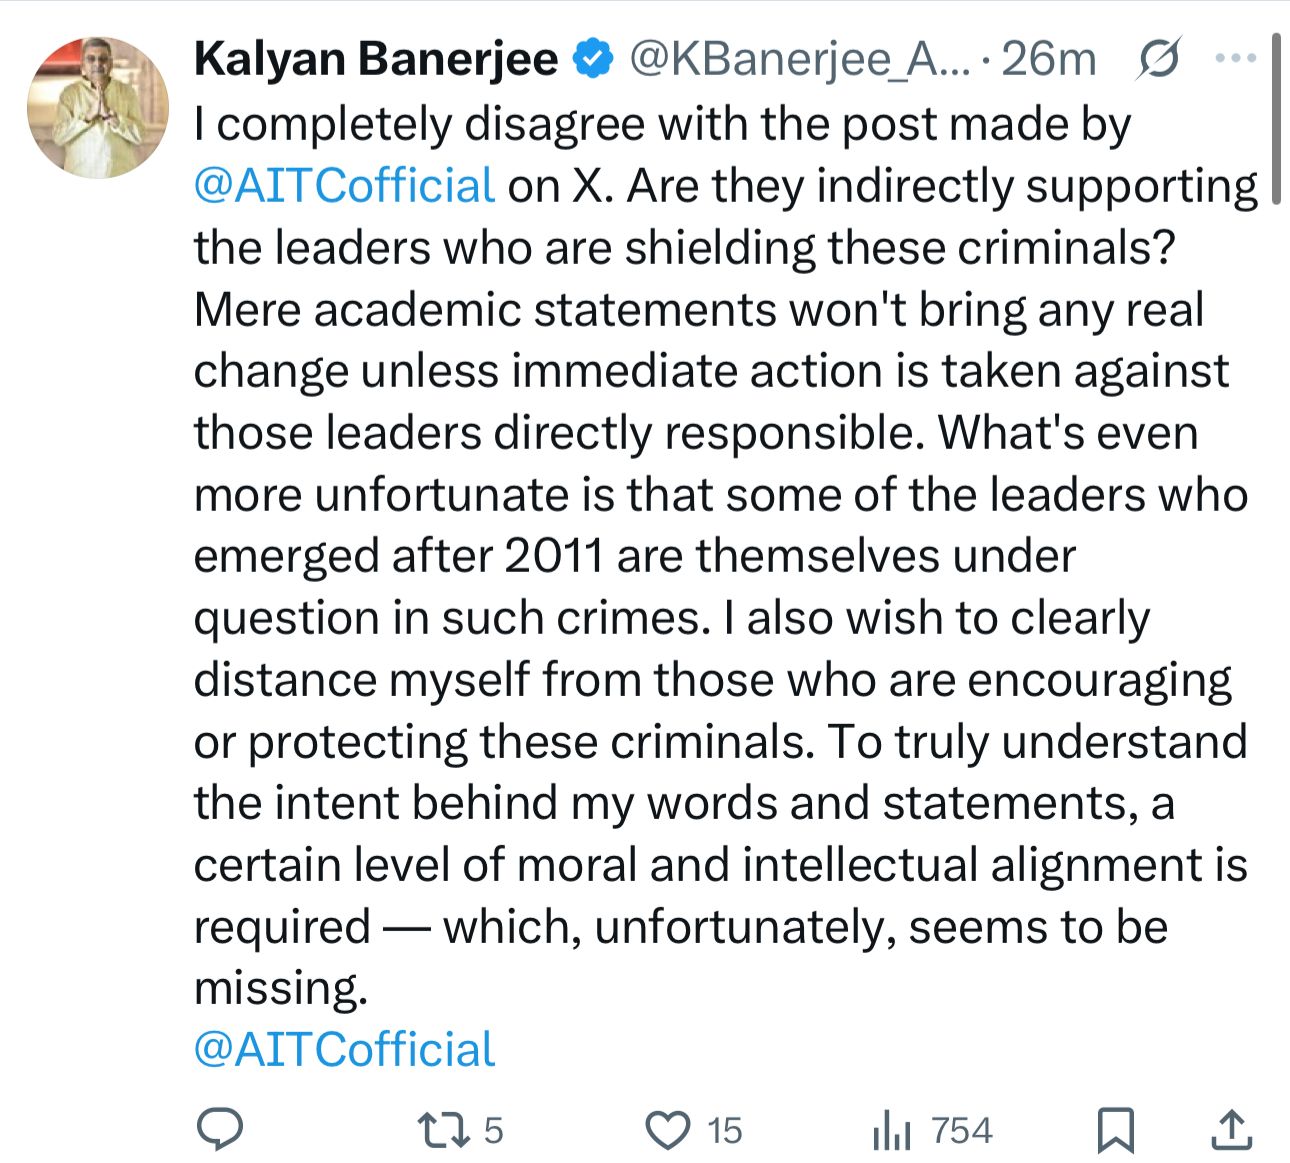Image resolution: width=1290 pixels, height=1163 pixels.
Task: Bookmark this post
Action: click(1115, 1130)
